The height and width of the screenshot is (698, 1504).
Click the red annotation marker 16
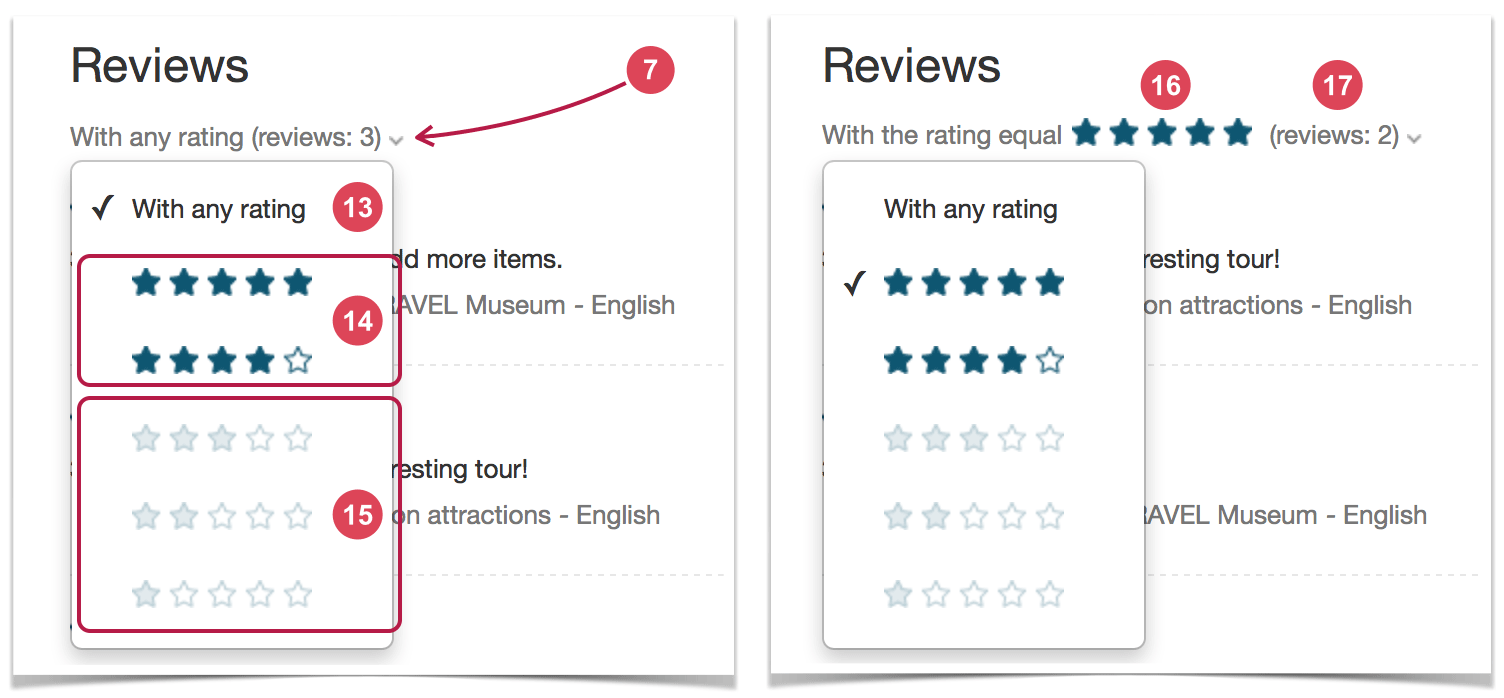[1166, 87]
